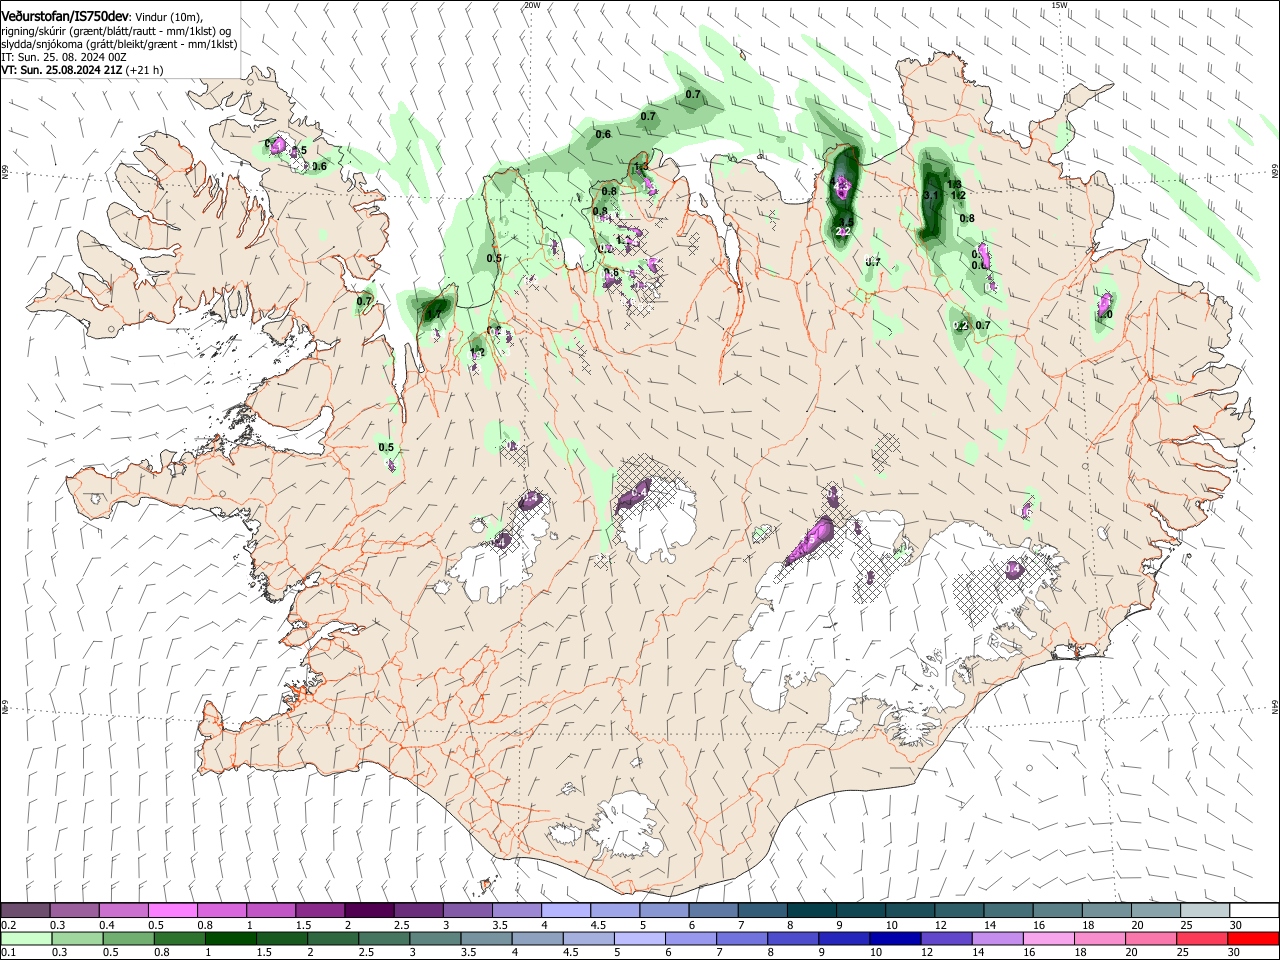1280x960 pixels.
Task: Select the deep navy blue 10 swatch in the rain legend row
Action: [x=894, y=938]
